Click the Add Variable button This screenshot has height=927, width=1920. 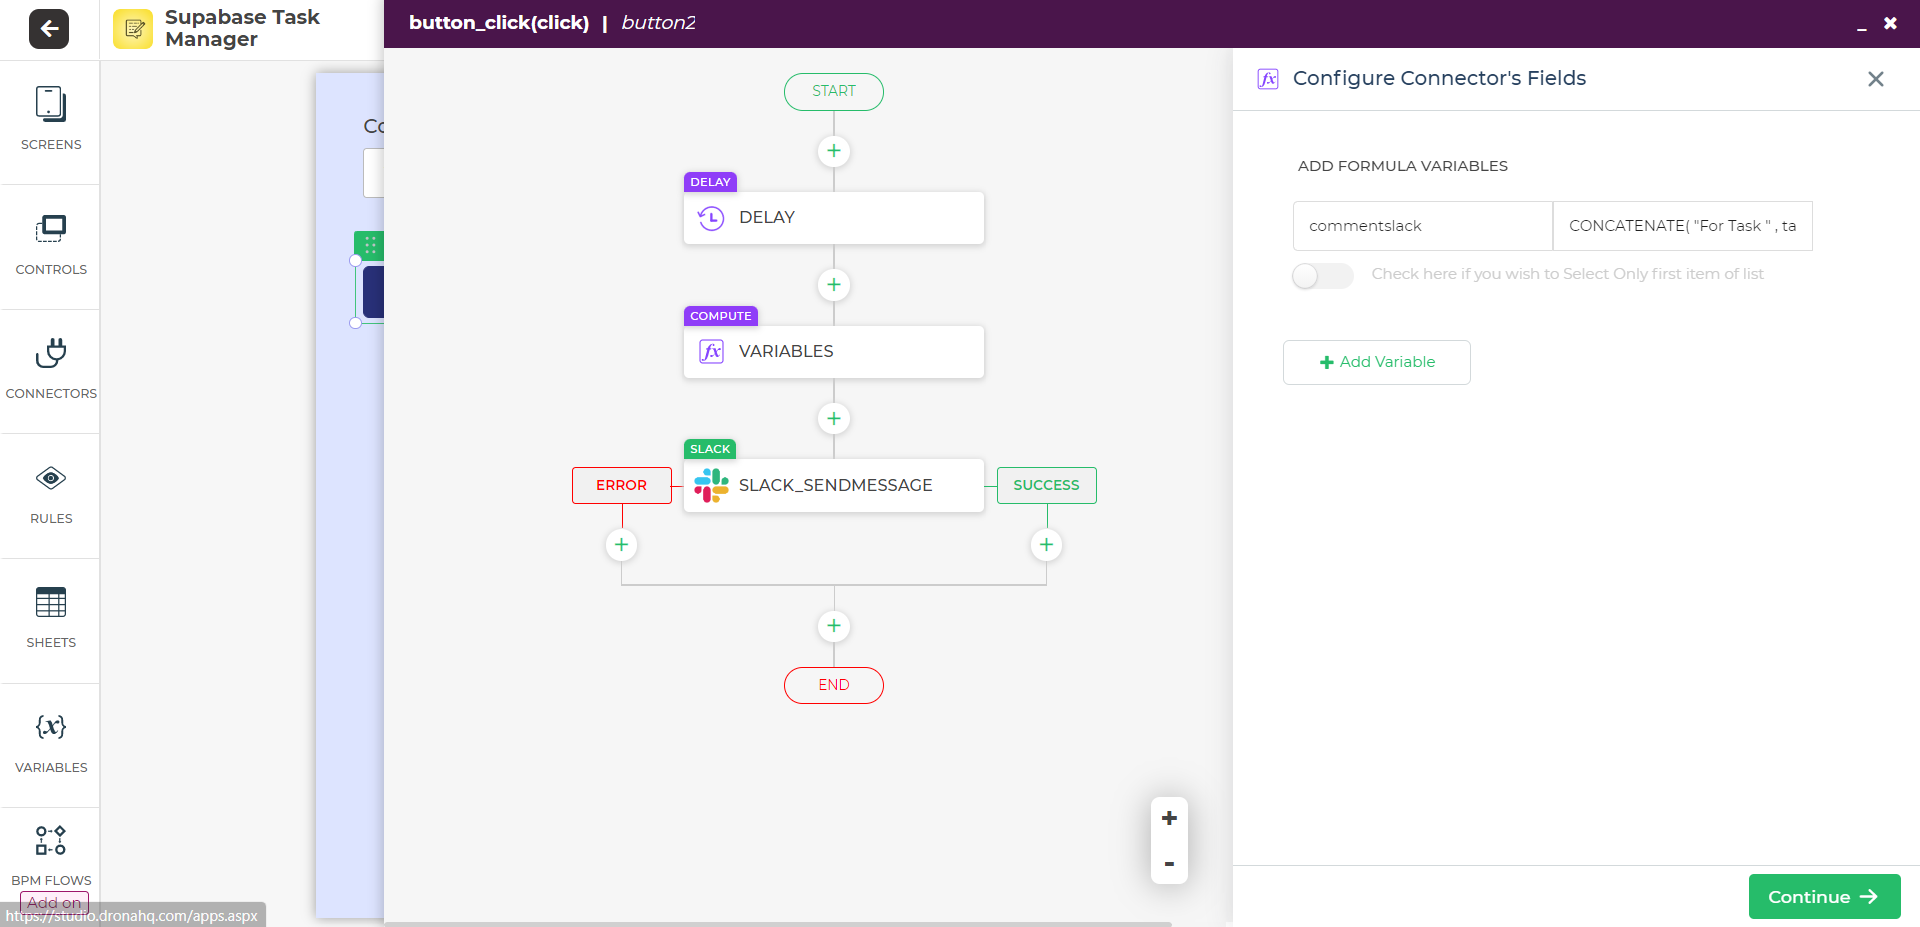point(1376,362)
